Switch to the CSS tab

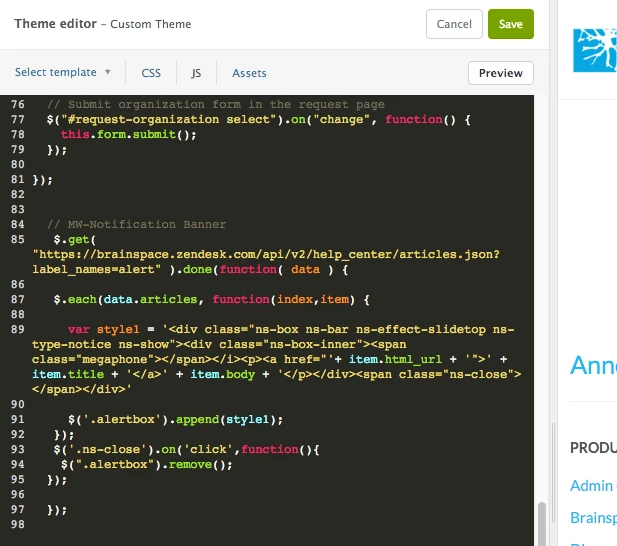pyautogui.click(x=151, y=73)
